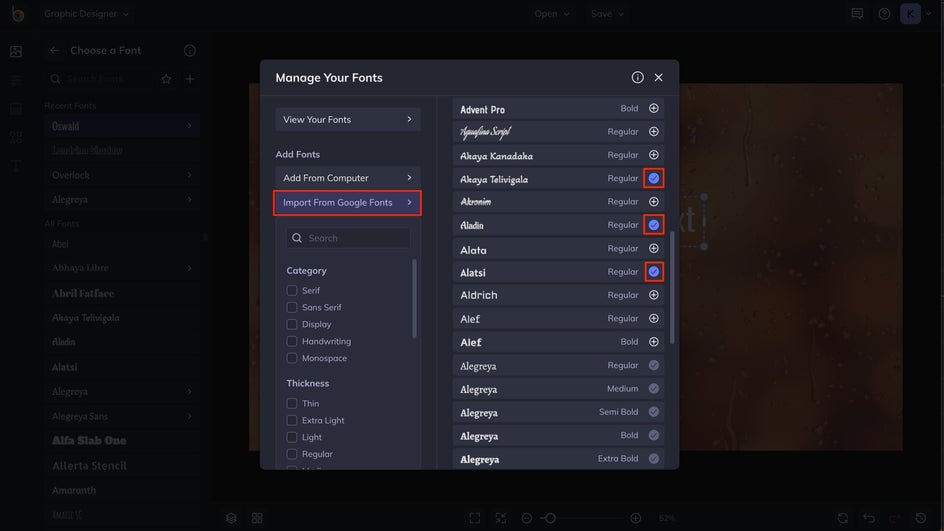Open the Open dropdown menu
The width and height of the screenshot is (944, 531).
(551, 14)
